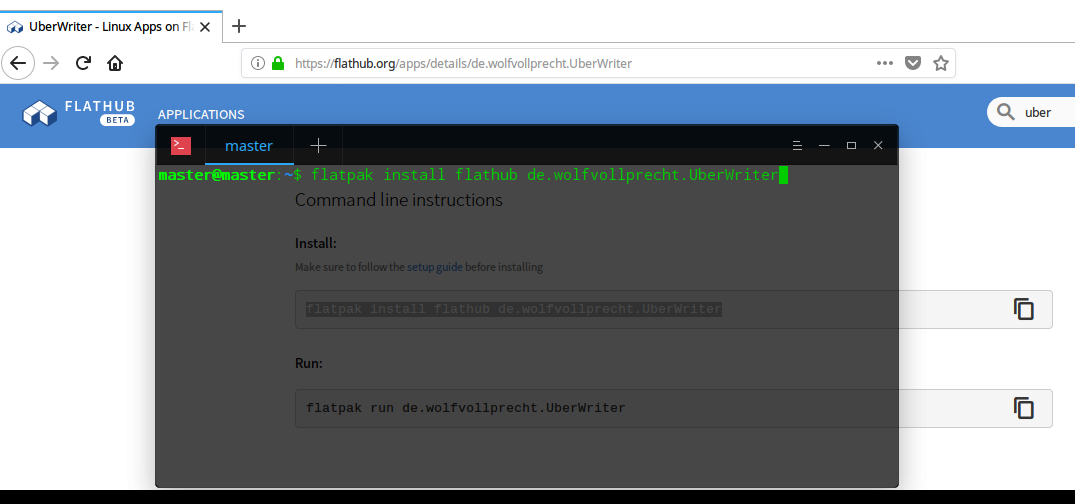
Task: Open page actions three-dot menu
Action: [x=885, y=63]
